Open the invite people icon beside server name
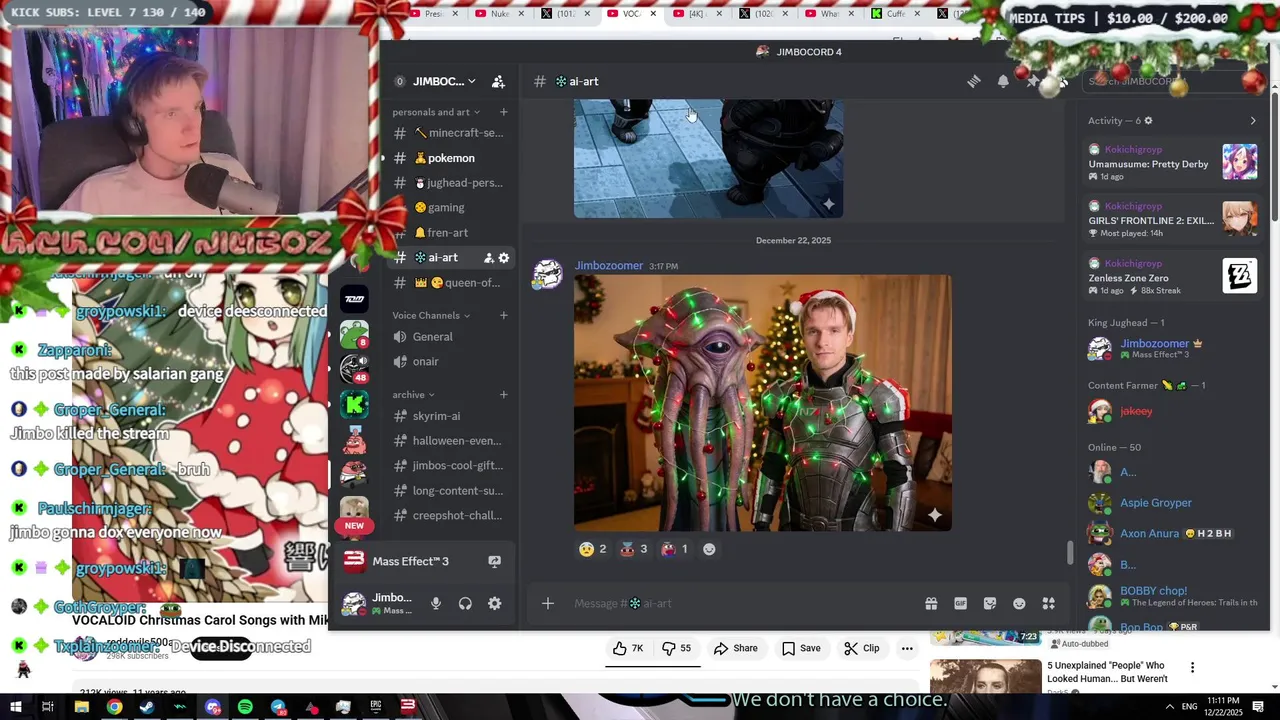 coord(498,81)
